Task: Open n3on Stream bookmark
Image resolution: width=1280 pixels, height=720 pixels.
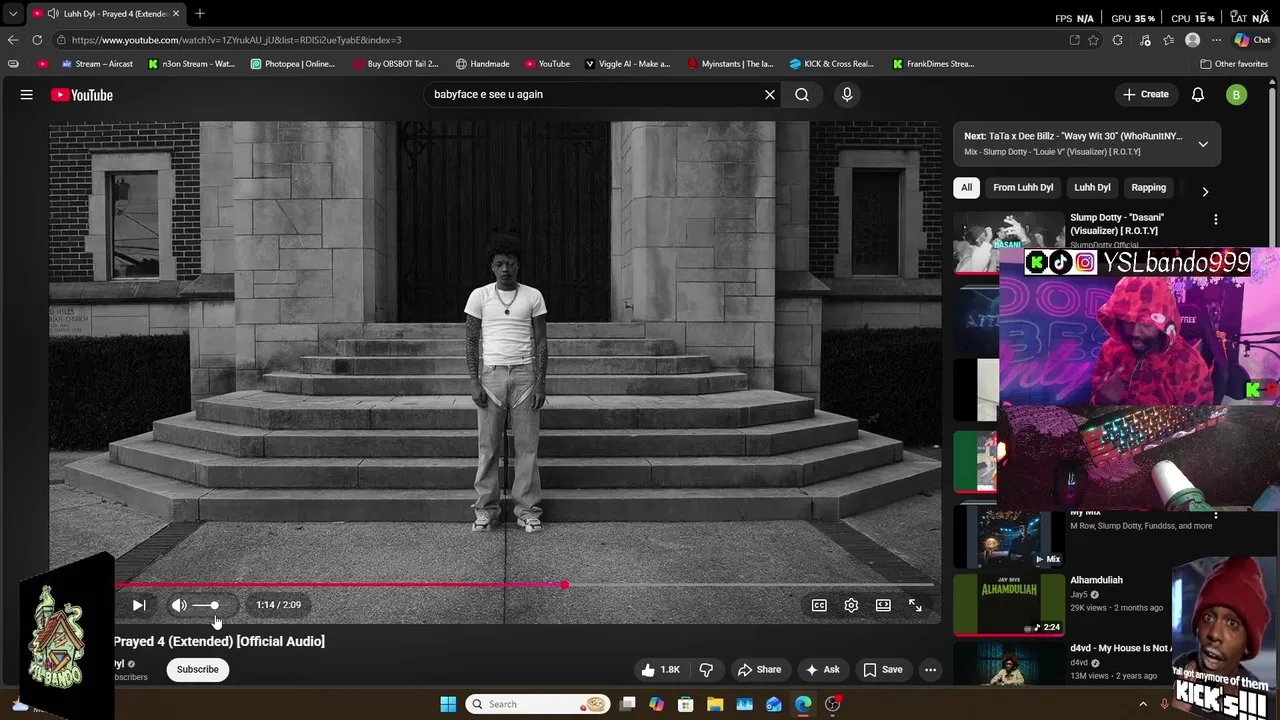Action: pos(191,64)
